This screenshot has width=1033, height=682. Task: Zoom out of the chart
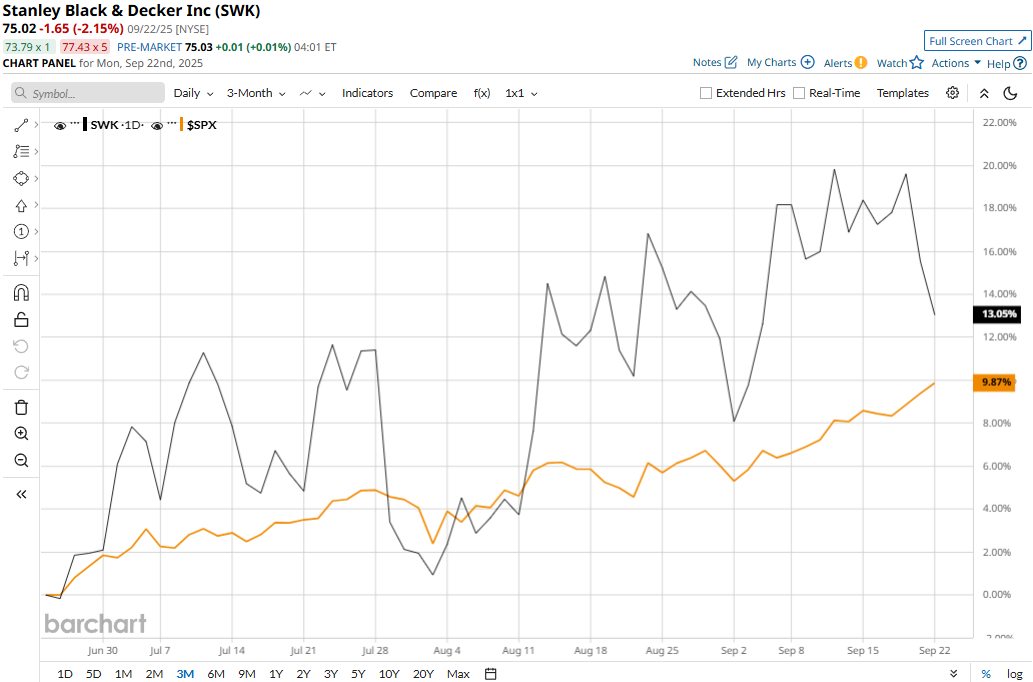pyautogui.click(x=21, y=460)
